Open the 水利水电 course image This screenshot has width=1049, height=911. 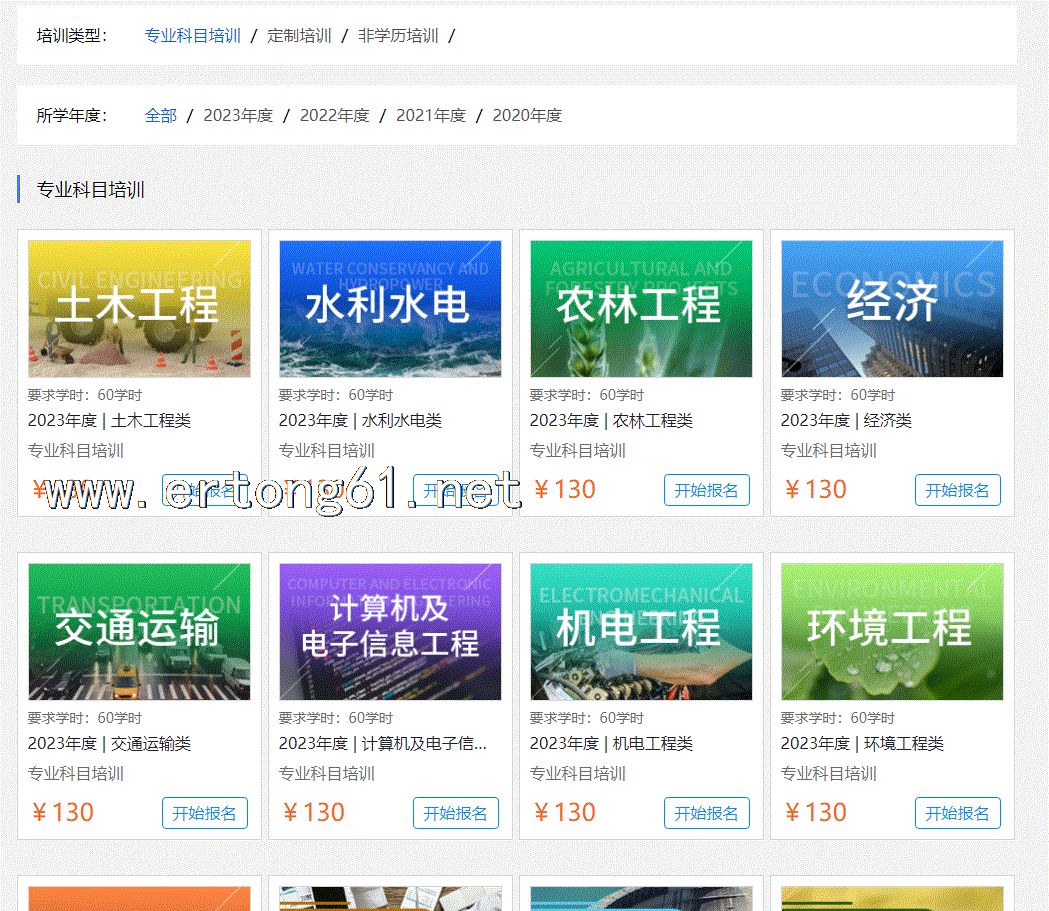pos(390,308)
